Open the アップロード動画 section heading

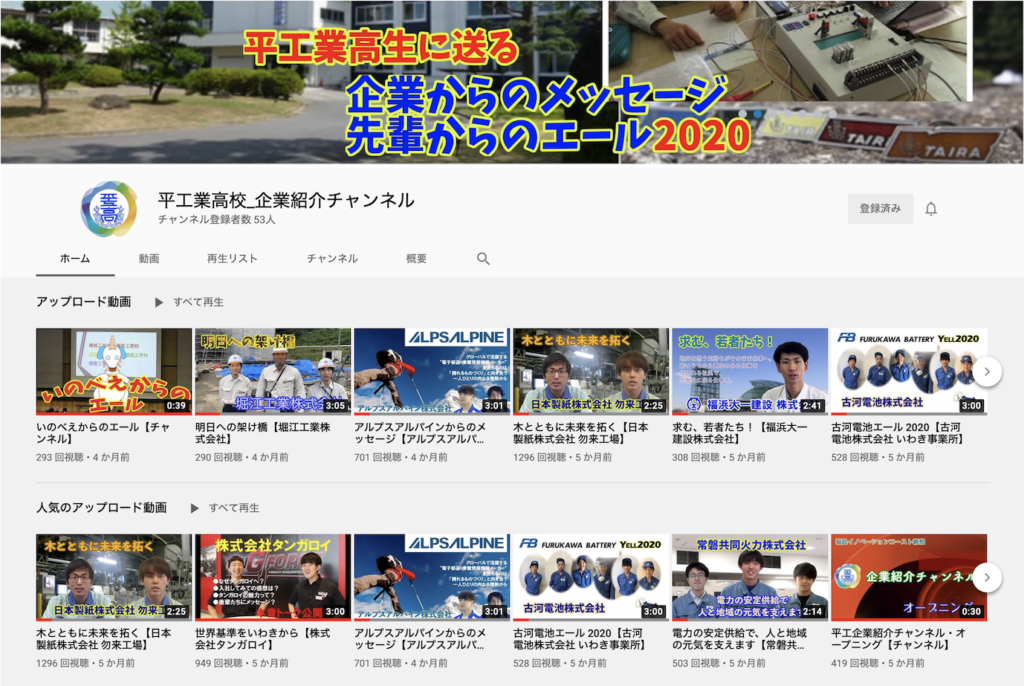click(x=84, y=301)
